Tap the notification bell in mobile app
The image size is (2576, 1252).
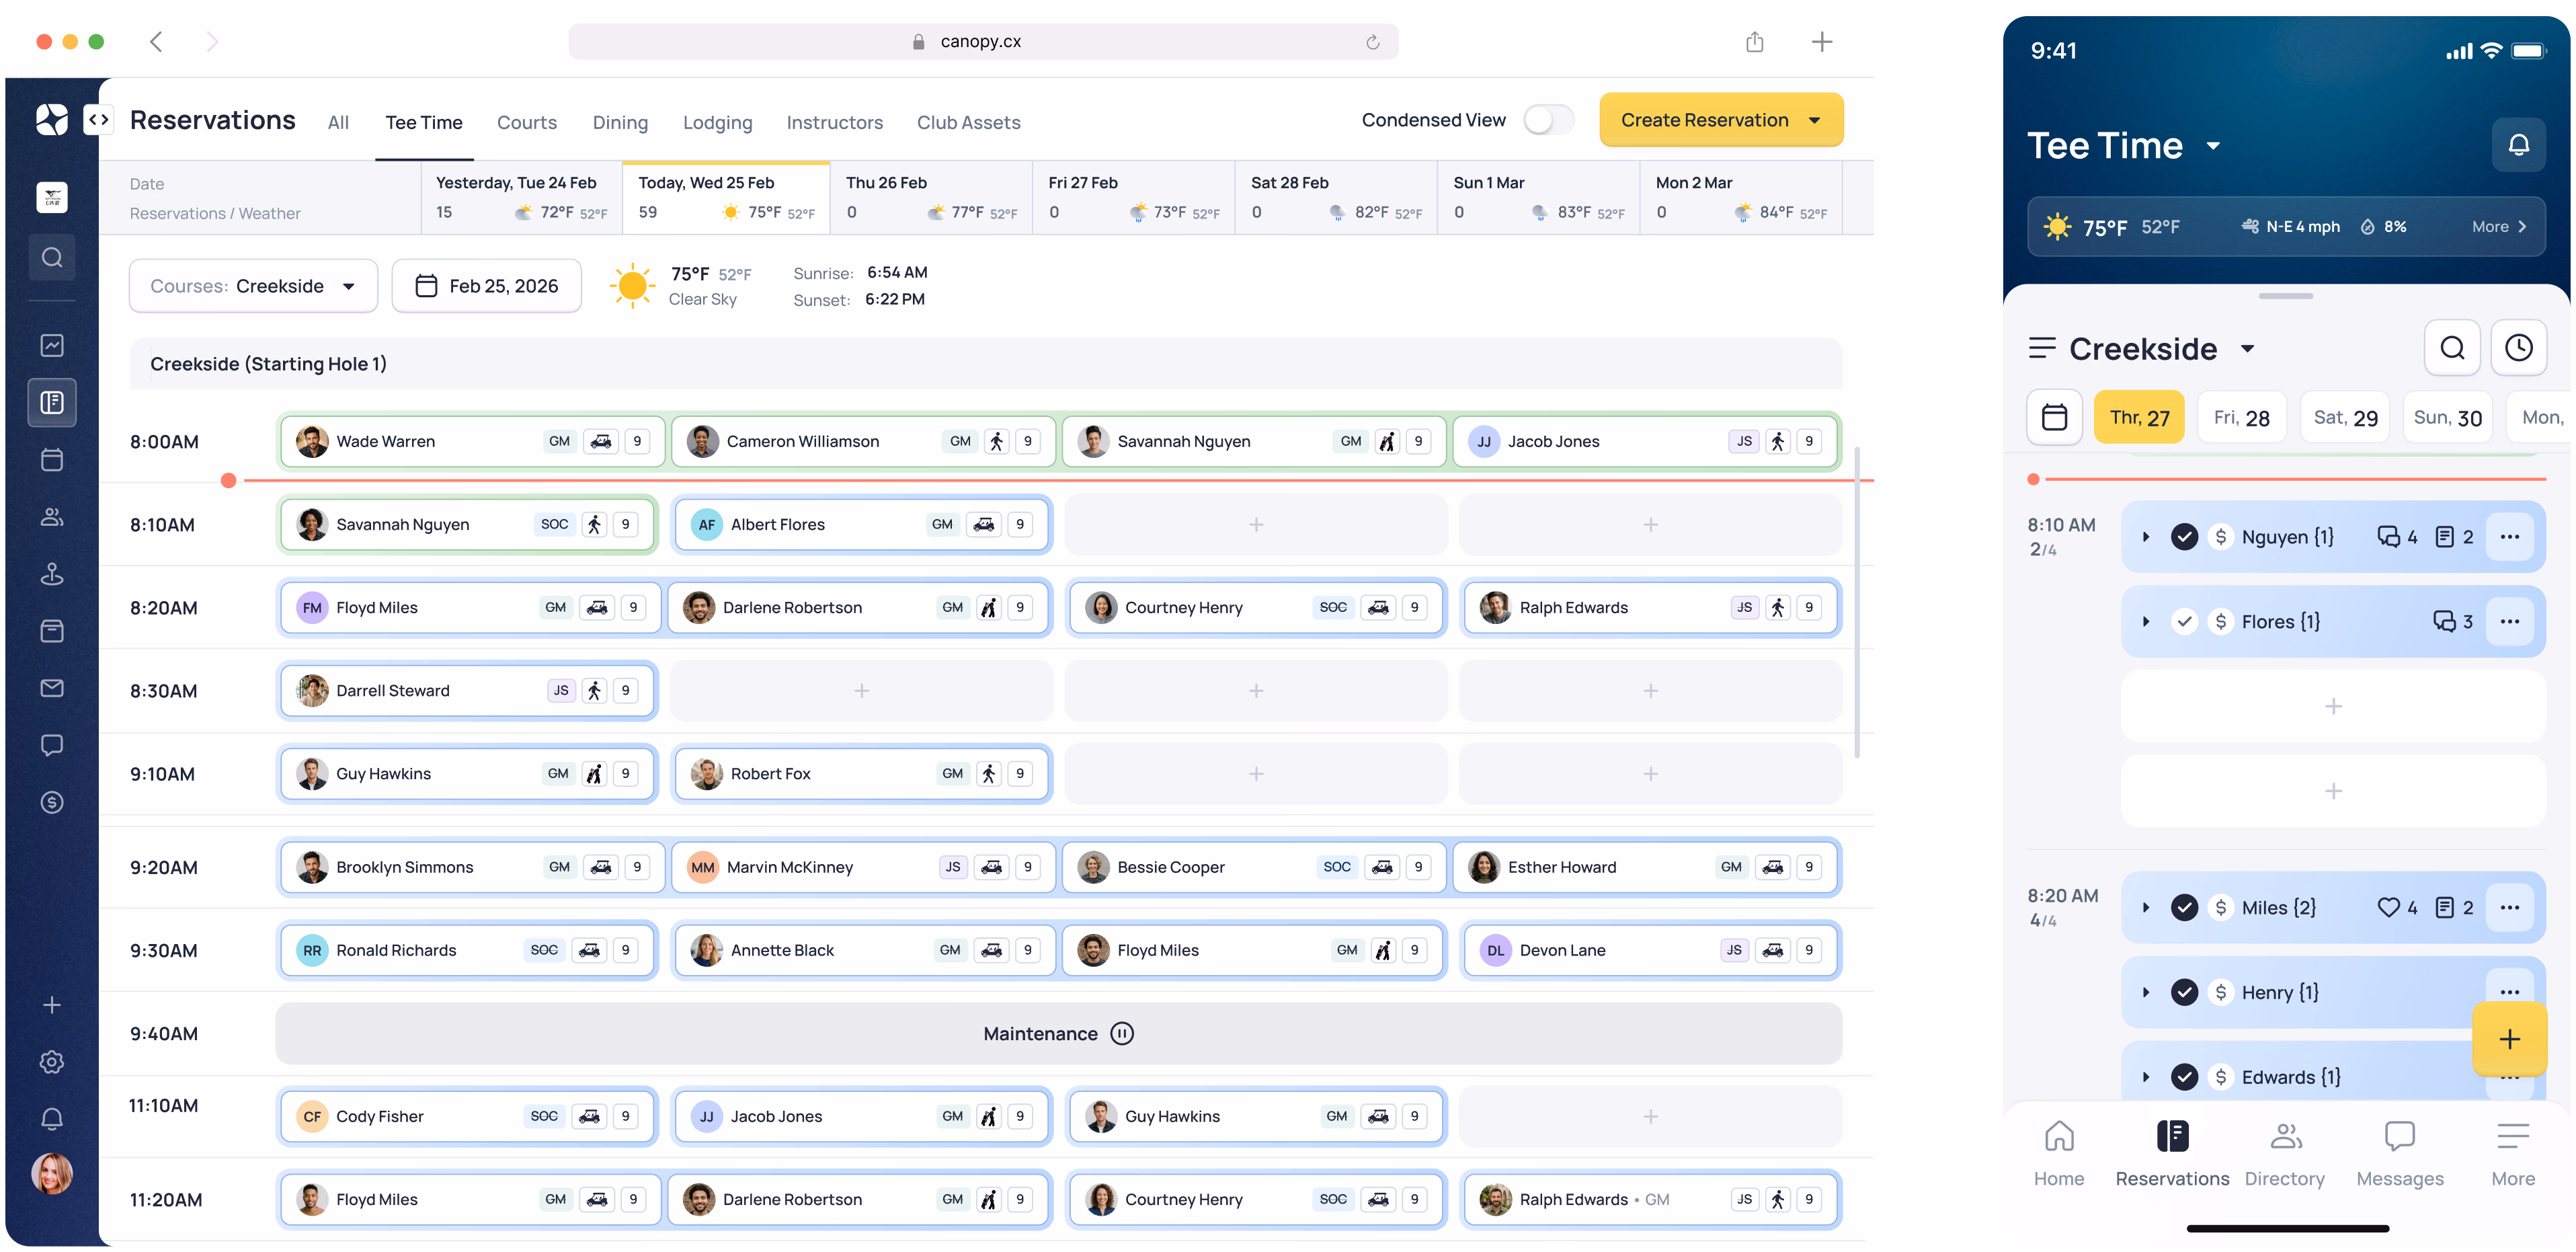pyautogui.click(x=2518, y=145)
